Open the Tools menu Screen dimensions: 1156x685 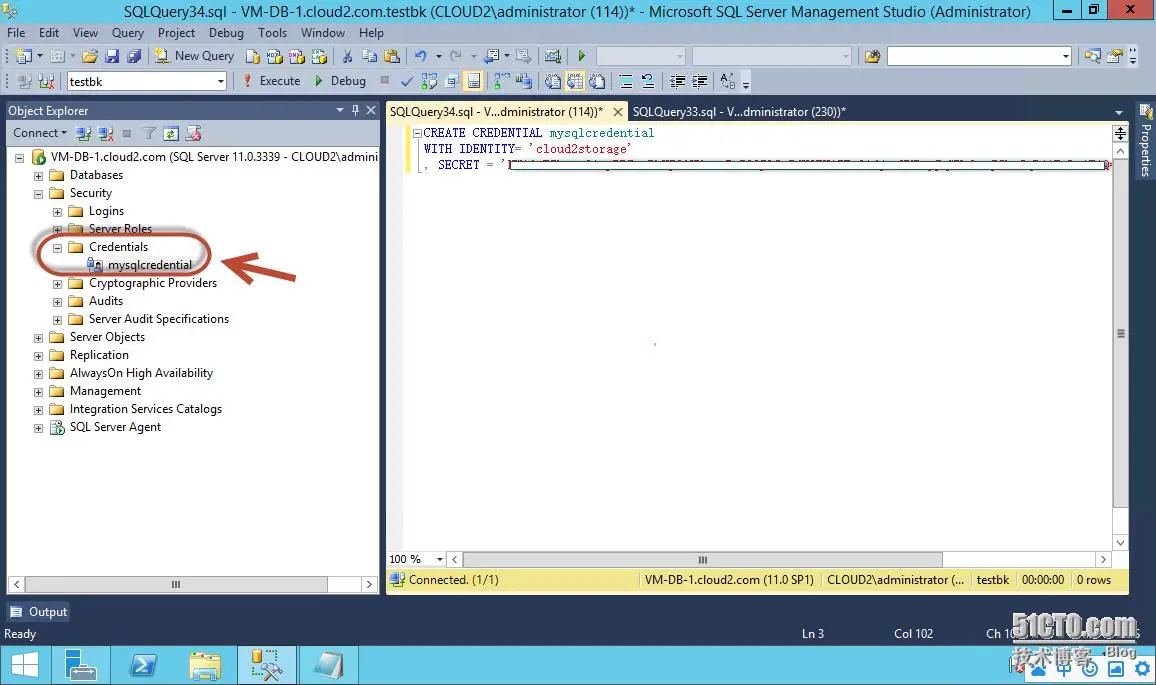coord(272,32)
